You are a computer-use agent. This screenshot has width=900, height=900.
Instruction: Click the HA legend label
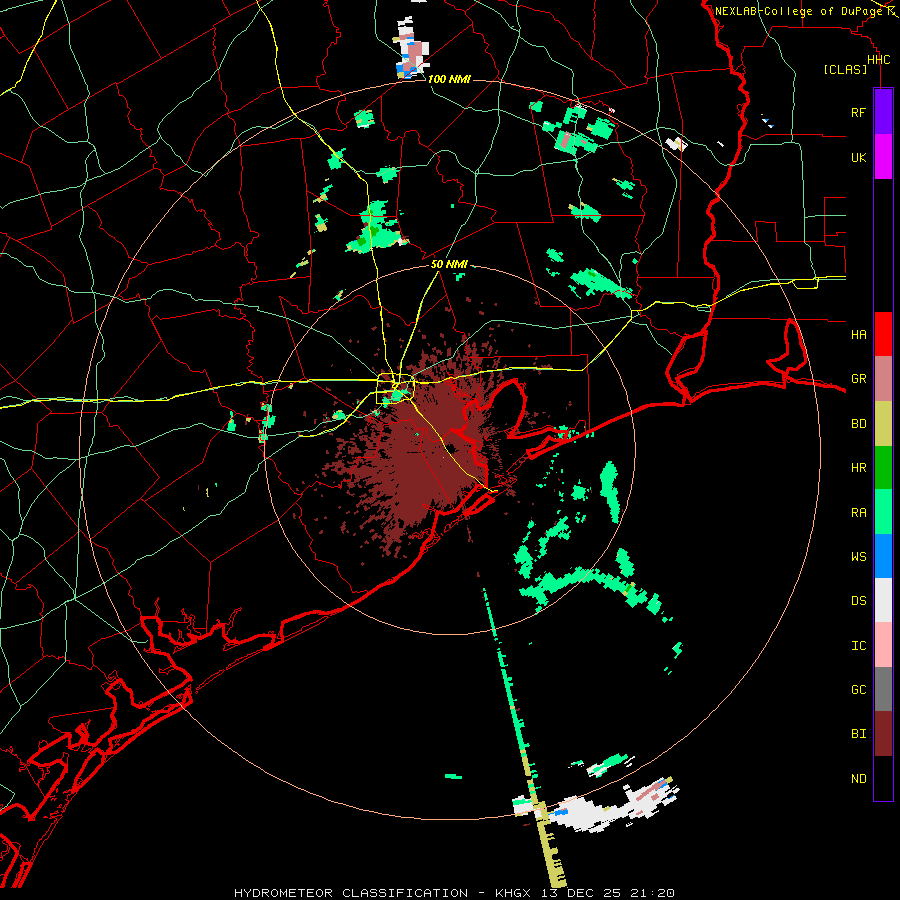[x=858, y=334]
